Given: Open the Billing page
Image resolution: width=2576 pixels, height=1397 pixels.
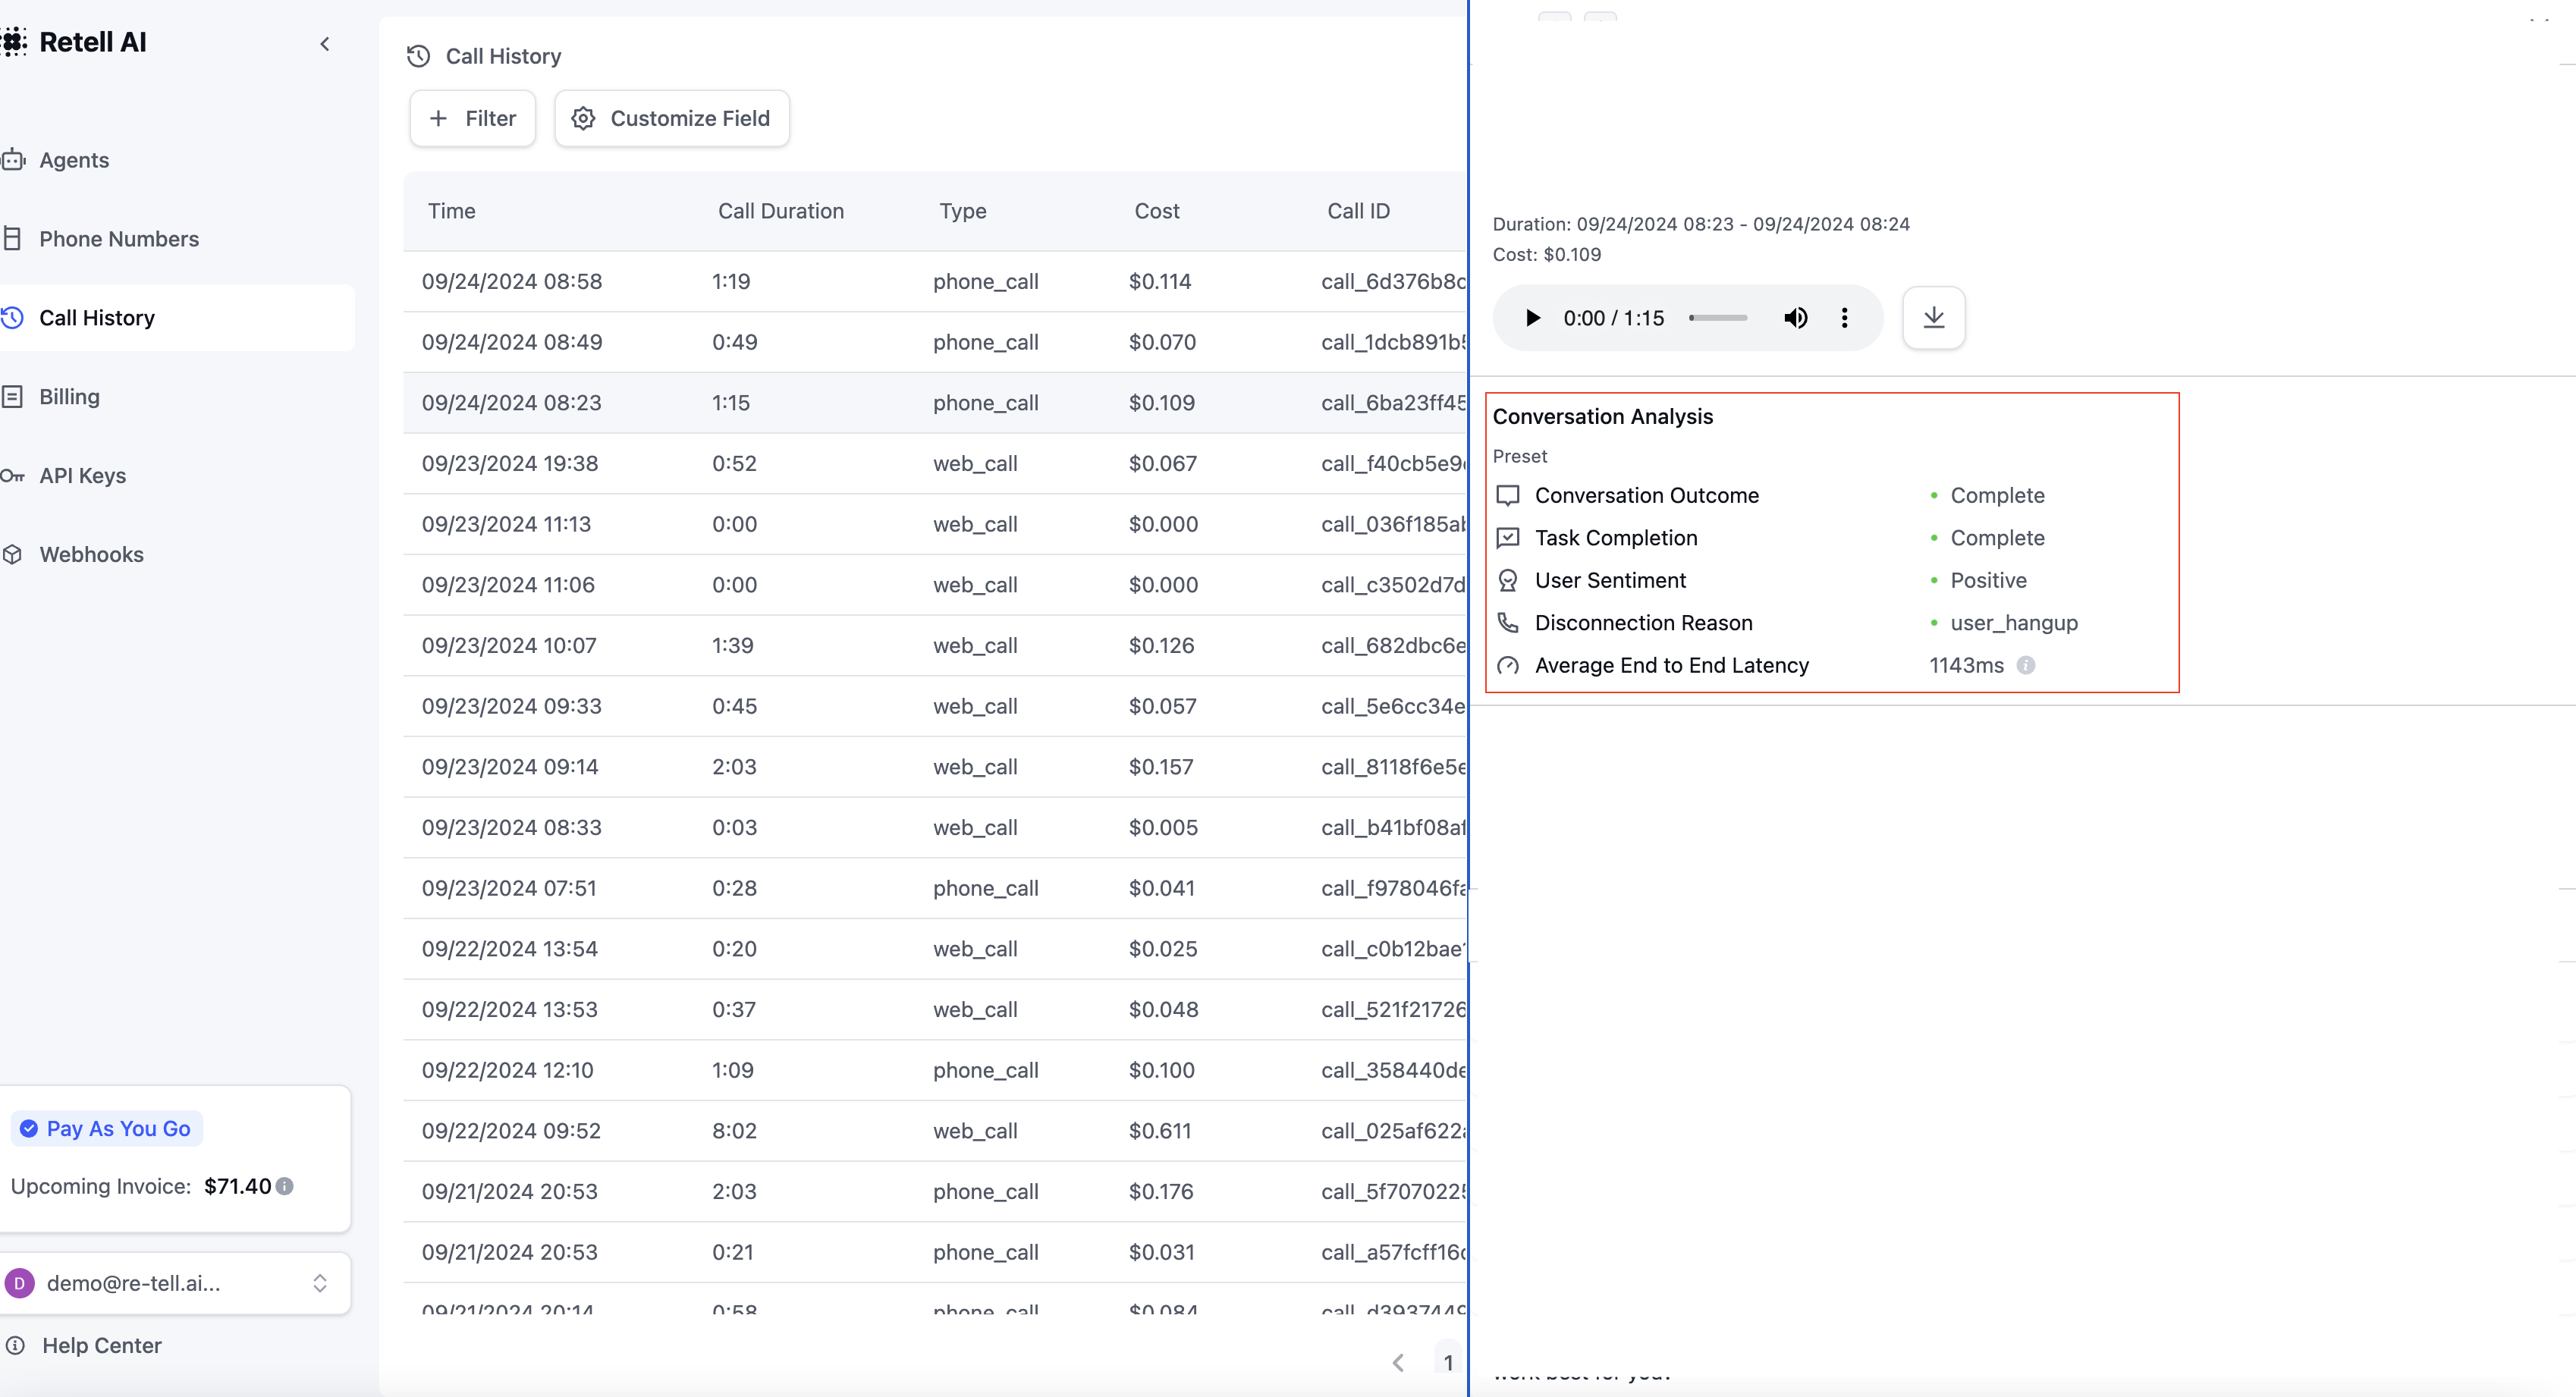Looking at the screenshot, I should 69,397.
